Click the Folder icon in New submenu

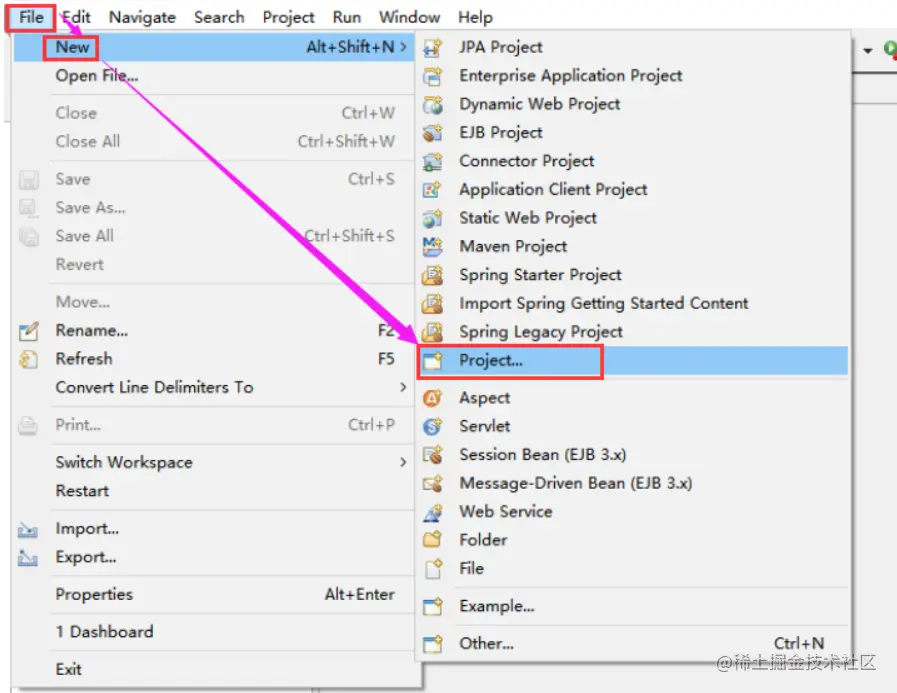[432, 540]
